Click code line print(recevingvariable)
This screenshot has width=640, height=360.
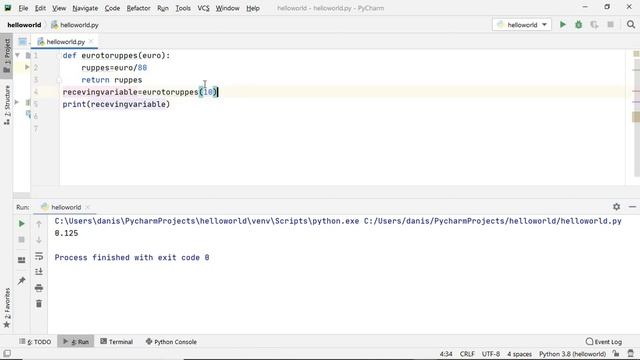point(116,104)
